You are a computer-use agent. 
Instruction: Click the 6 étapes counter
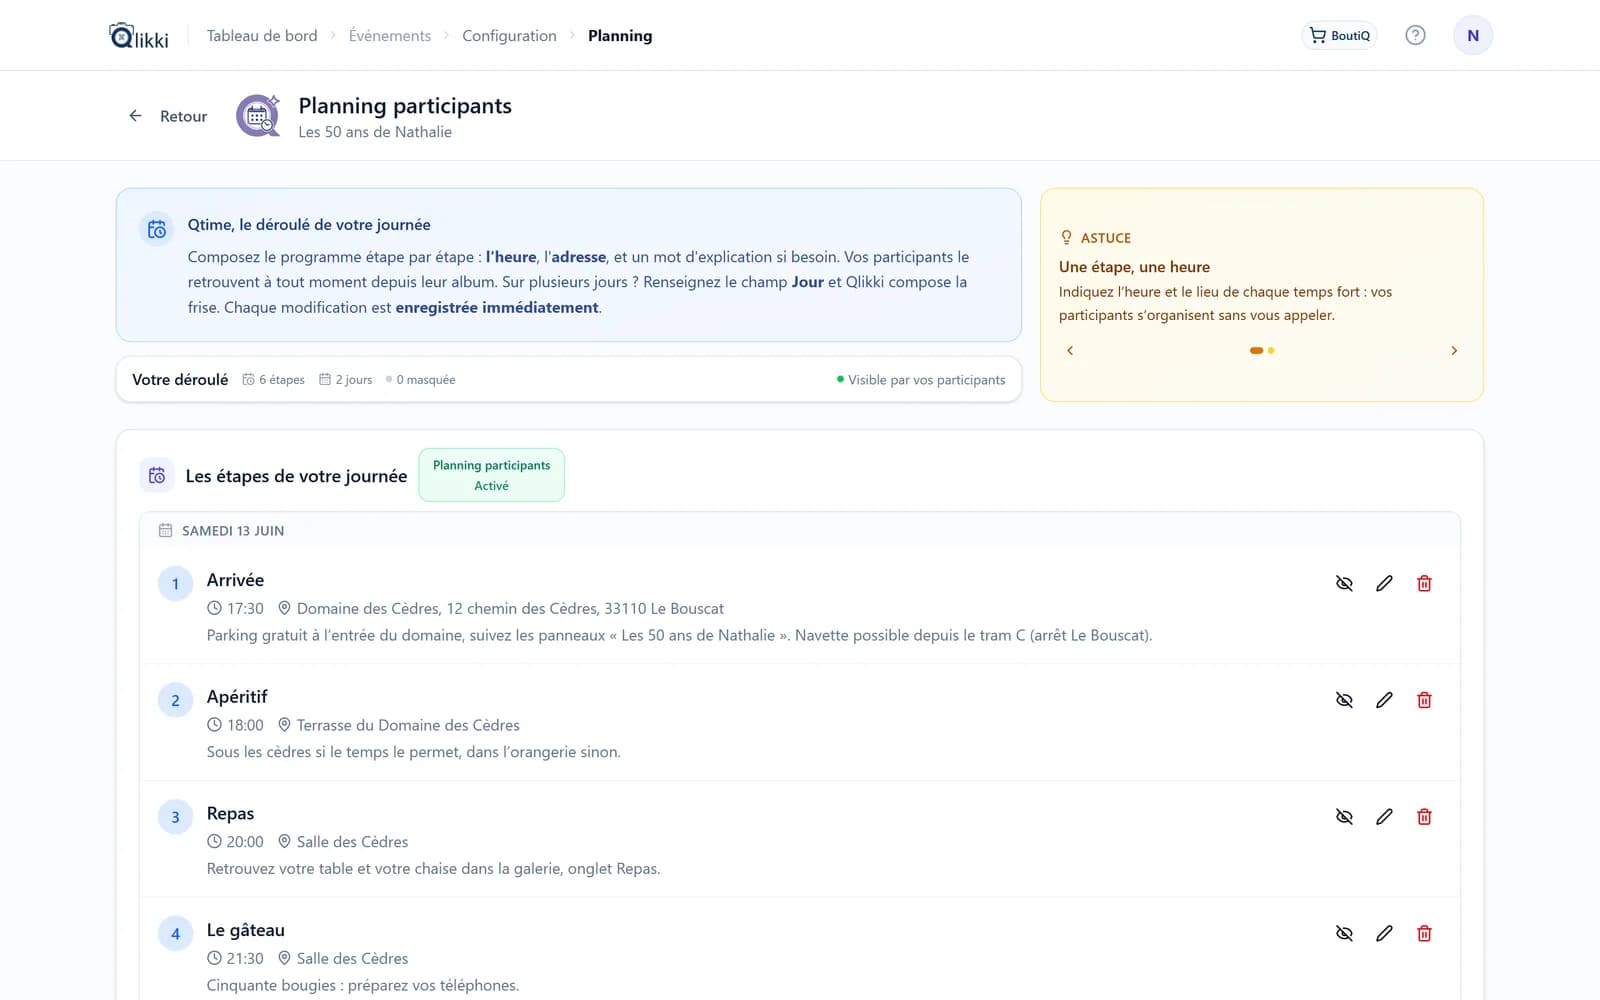[x=274, y=380]
